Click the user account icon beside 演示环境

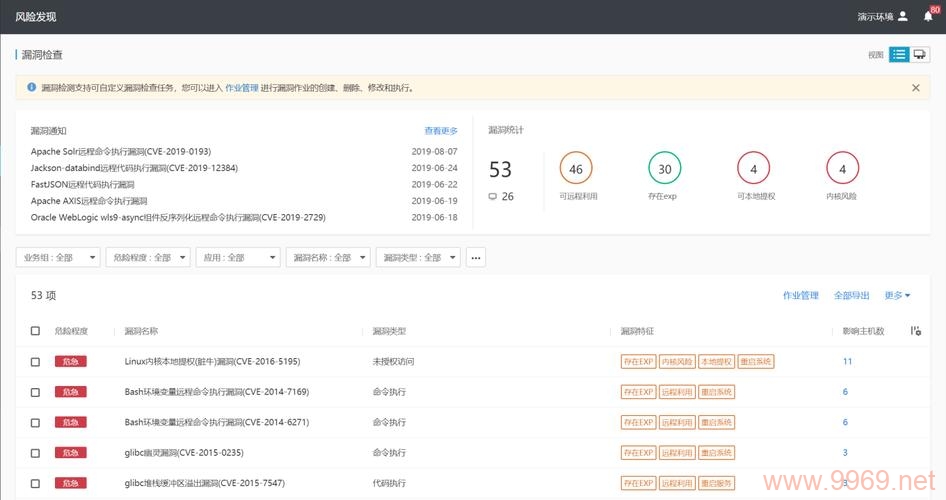click(x=903, y=16)
